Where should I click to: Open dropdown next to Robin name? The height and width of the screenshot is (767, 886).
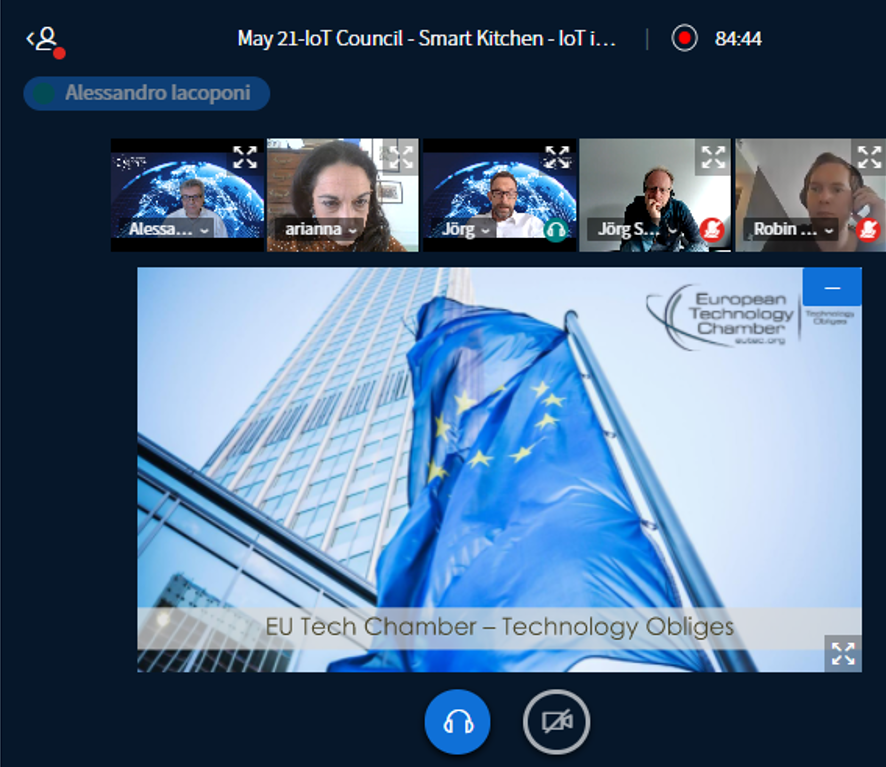828,231
